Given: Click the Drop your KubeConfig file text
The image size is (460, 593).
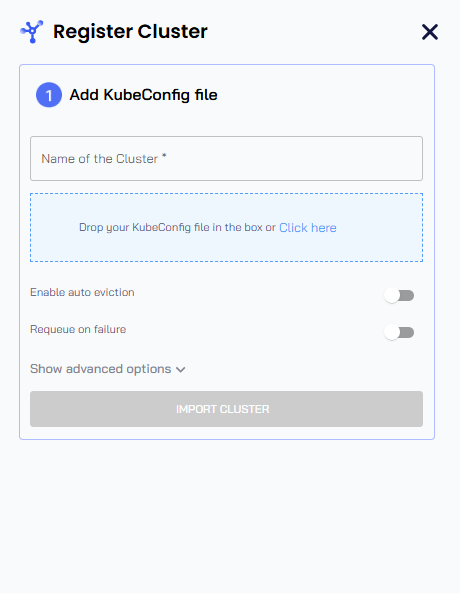Looking at the screenshot, I should [x=177, y=227].
